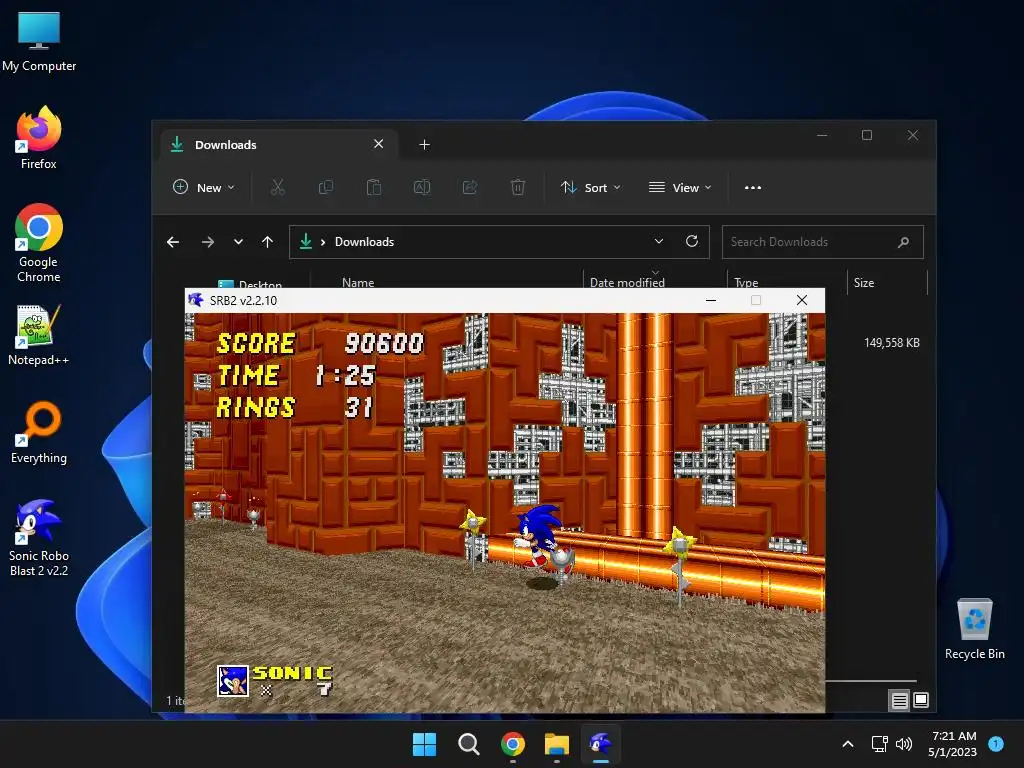1024x768 pixels.
Task: Show hidden system tray icons
Action: click(848, 744)
